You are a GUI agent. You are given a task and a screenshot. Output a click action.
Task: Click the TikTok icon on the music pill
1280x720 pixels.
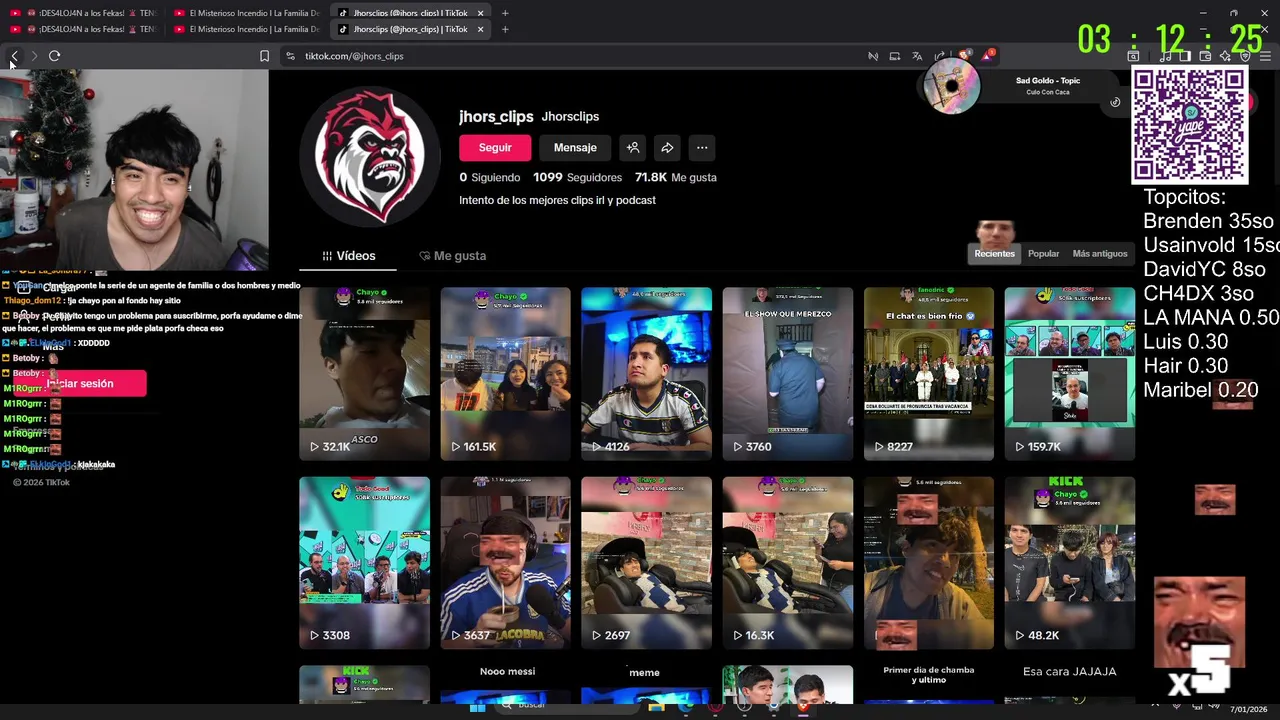click(1115, 102)
